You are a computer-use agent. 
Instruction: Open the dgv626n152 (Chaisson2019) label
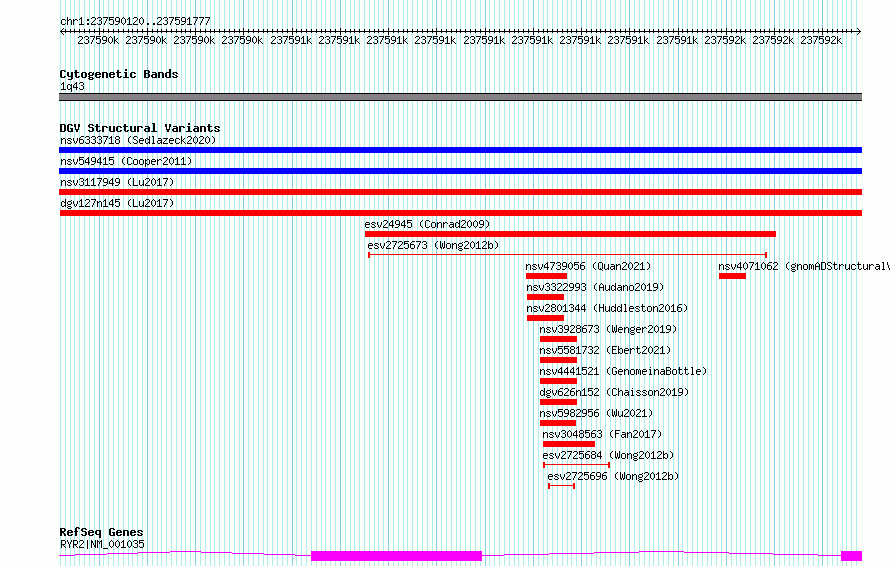coord(614,392)
